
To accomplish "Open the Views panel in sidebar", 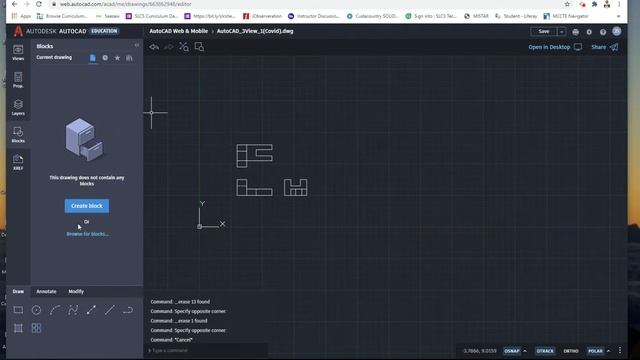I will tap(18, 53).
